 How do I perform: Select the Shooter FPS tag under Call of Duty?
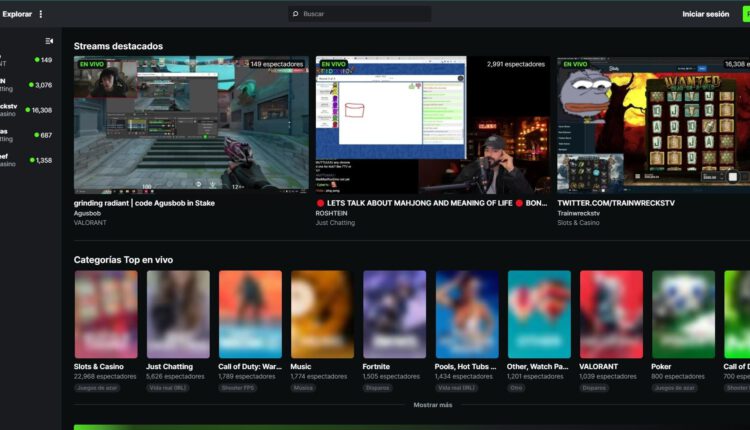[238, 388]
